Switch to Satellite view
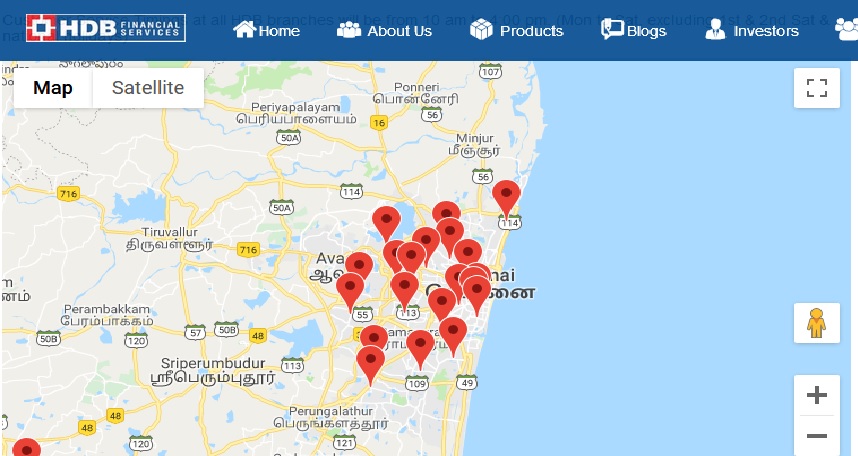 [148, 88]
